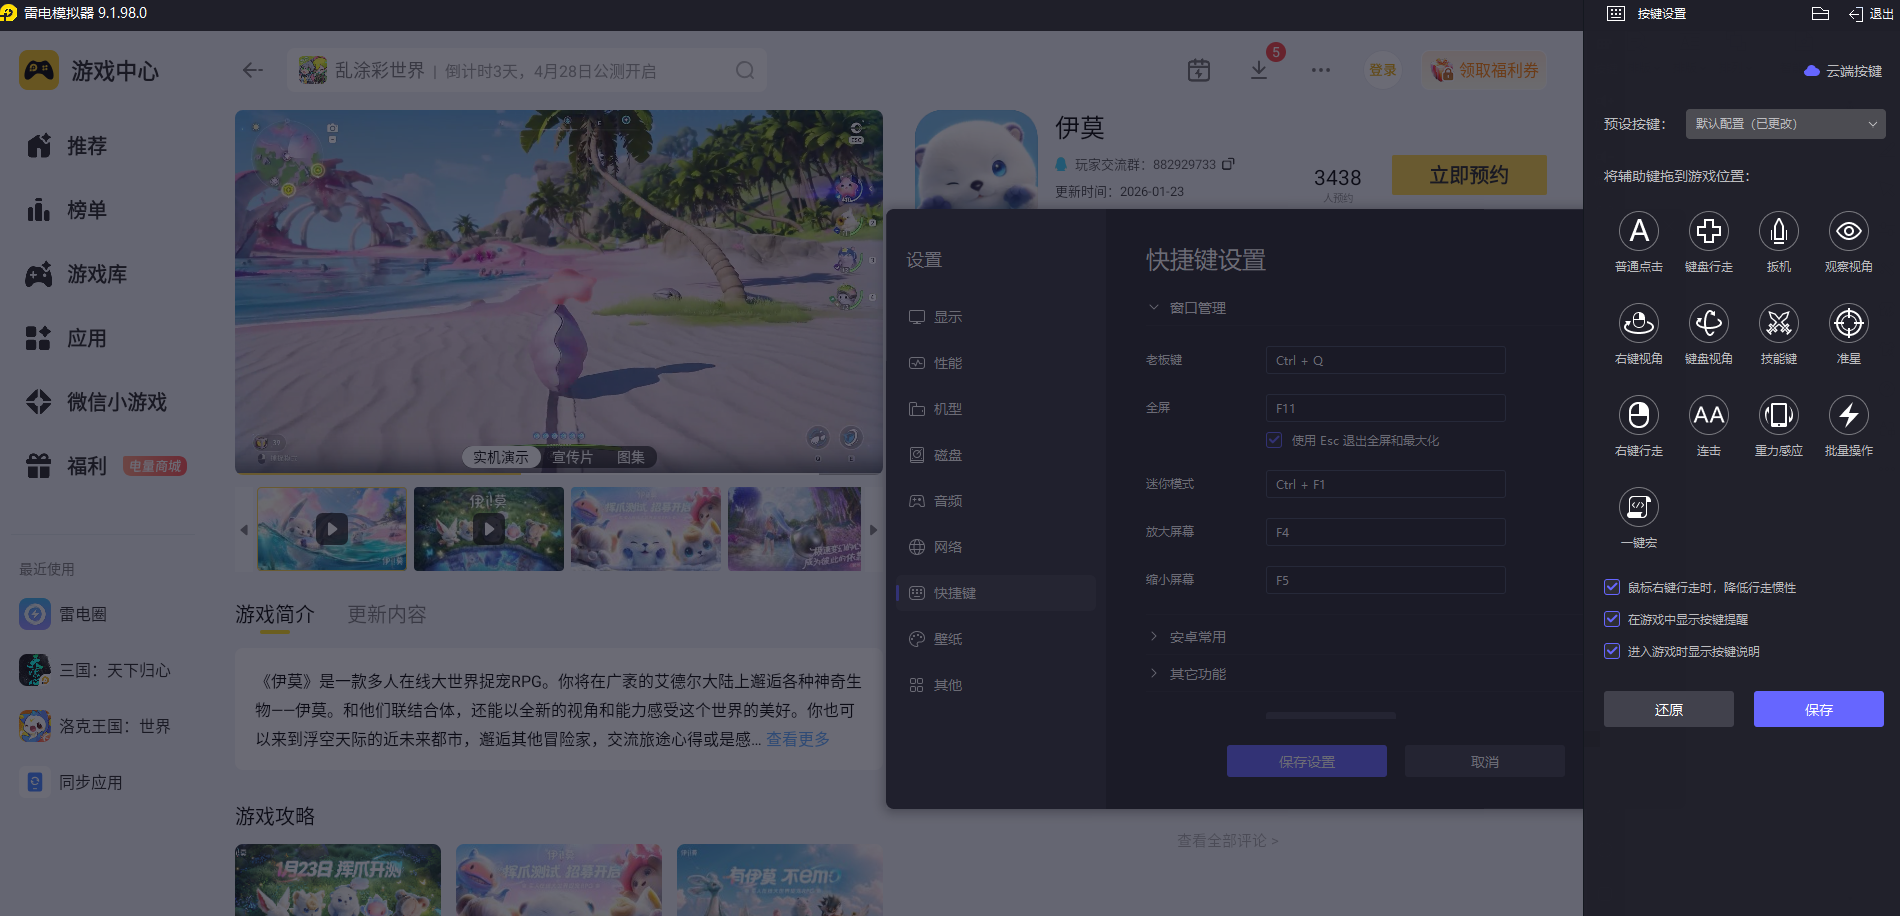Open 网络 network settings
This screenshot has height=916, width=1900.
[x=996, y=547]
